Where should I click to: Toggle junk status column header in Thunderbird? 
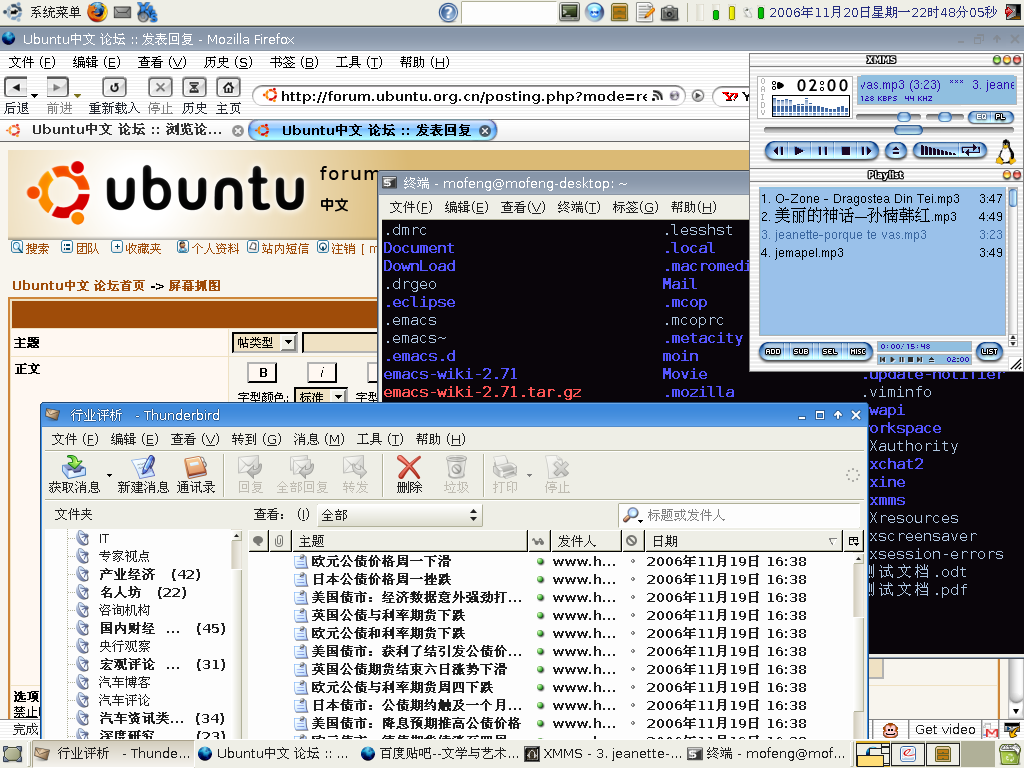click(x=632, y=541)
